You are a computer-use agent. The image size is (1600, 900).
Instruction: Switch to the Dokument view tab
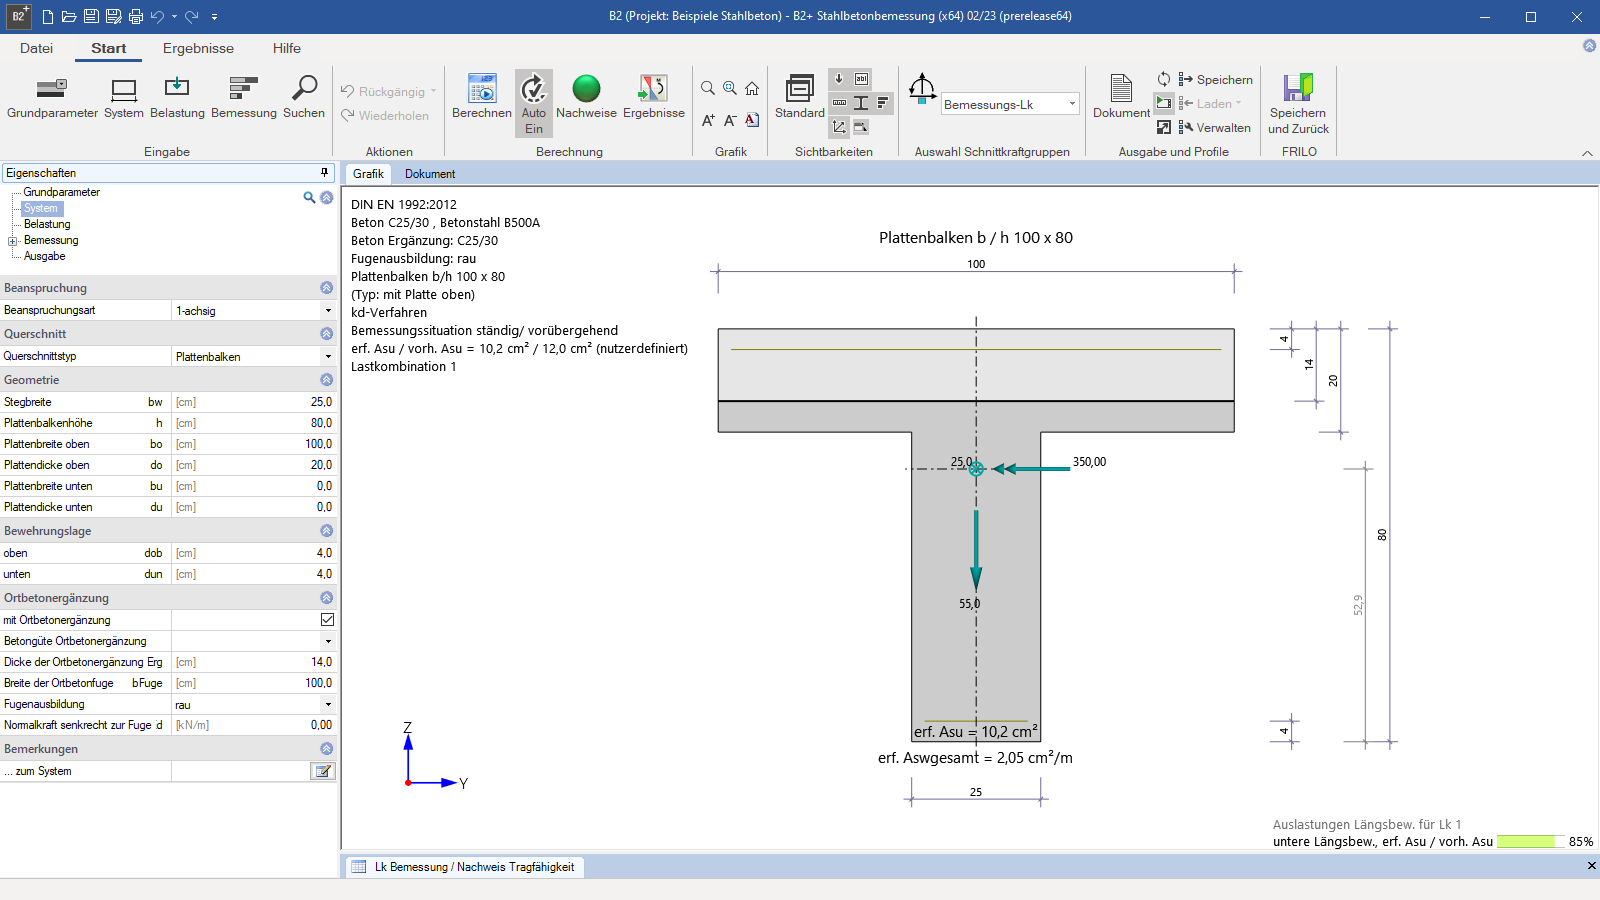[430, 174]
